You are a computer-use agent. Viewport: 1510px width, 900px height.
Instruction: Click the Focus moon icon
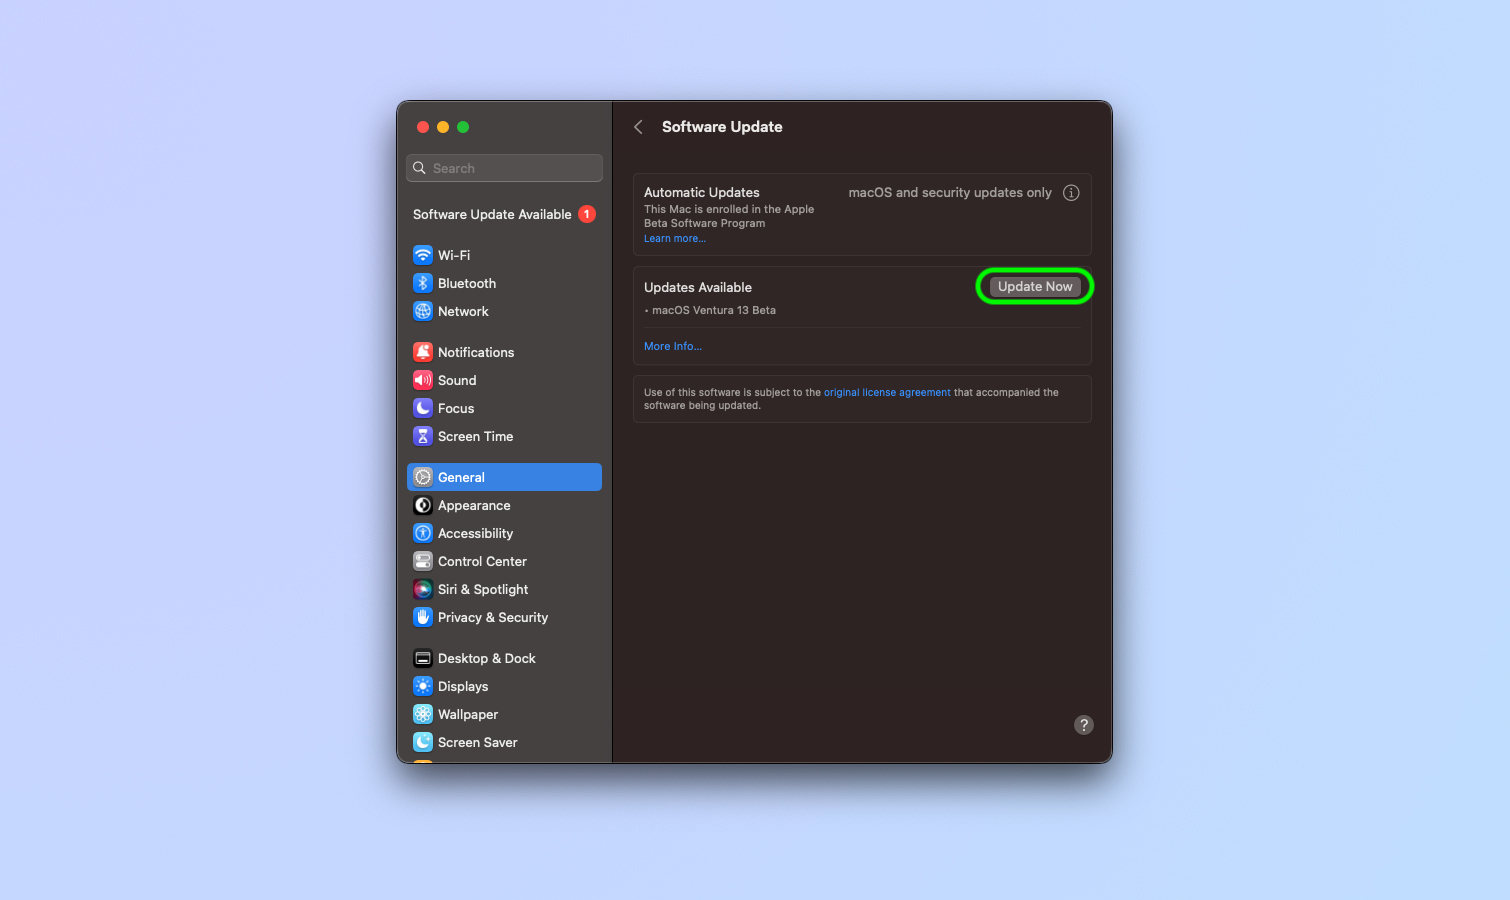[x=423, y=408]
